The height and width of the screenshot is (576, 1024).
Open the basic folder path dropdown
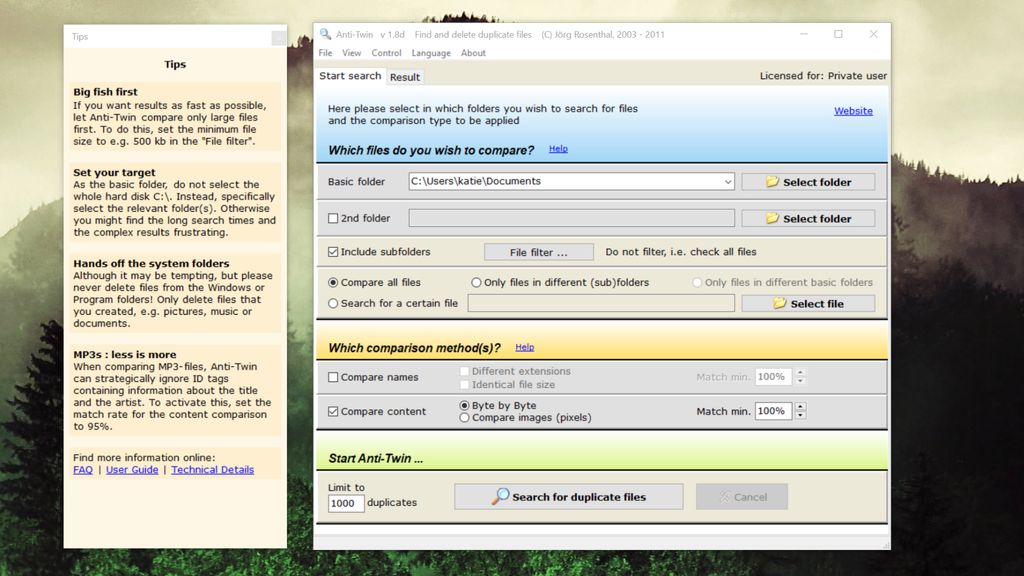tap(727, 181)
